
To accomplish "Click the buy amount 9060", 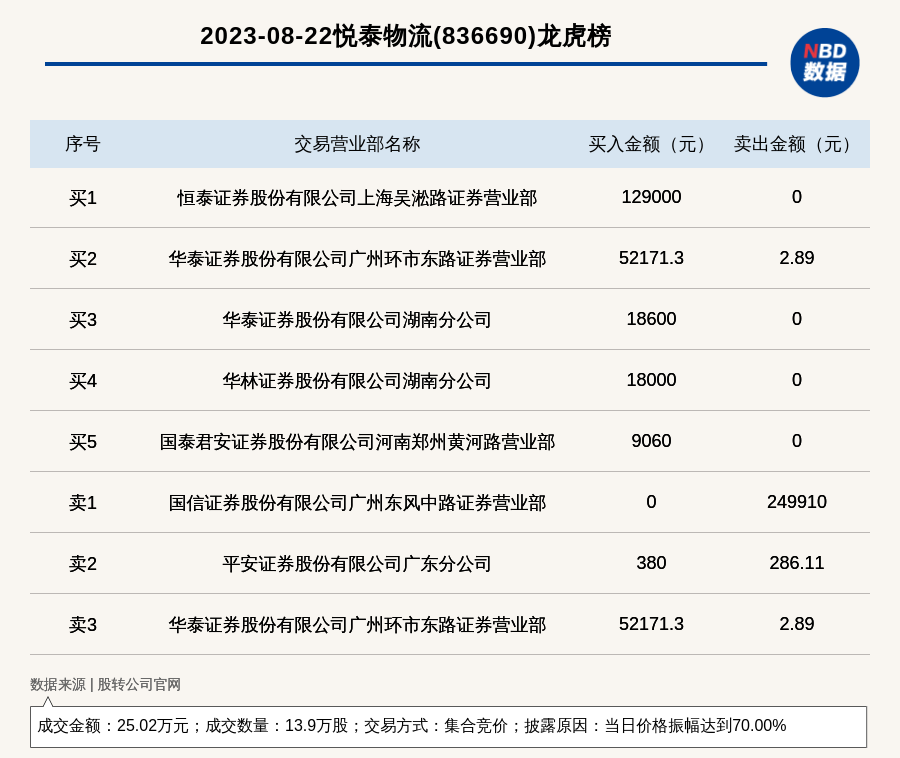I will click(x=651, y=441).
